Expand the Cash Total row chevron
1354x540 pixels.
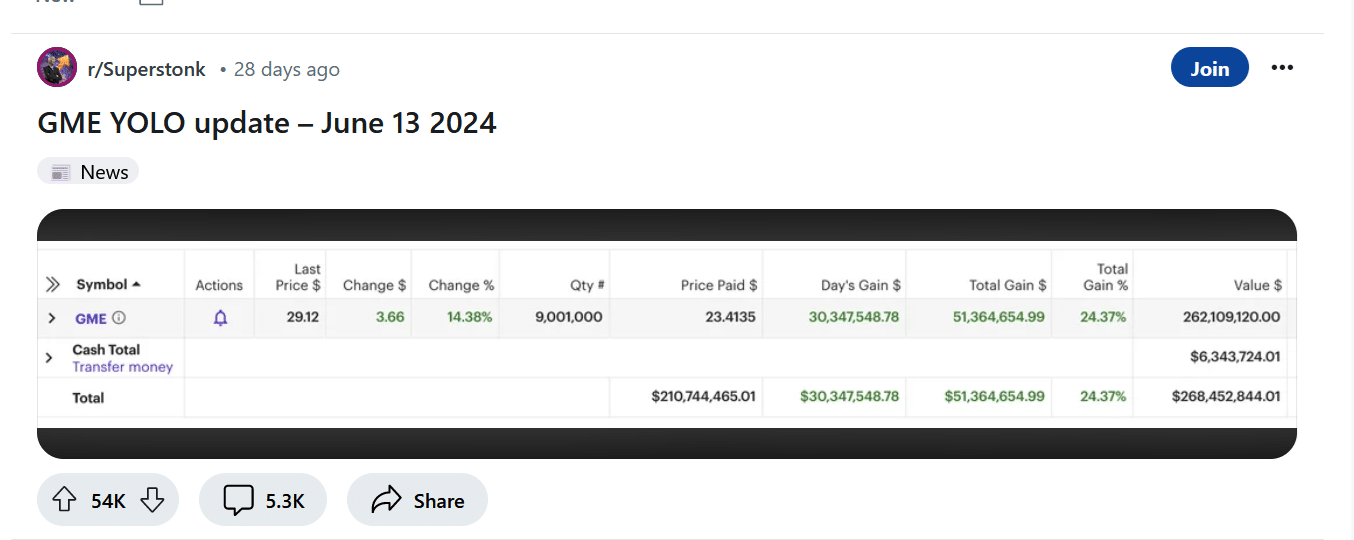49,357
